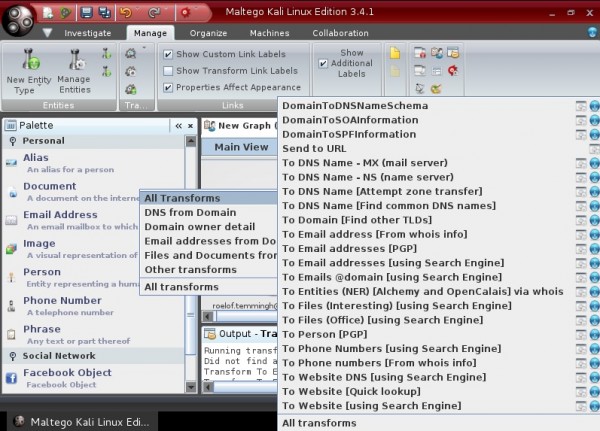Click the Facebook Object icon in Palette
Viewport: 600px width, 431px height.
pos(11,378)
